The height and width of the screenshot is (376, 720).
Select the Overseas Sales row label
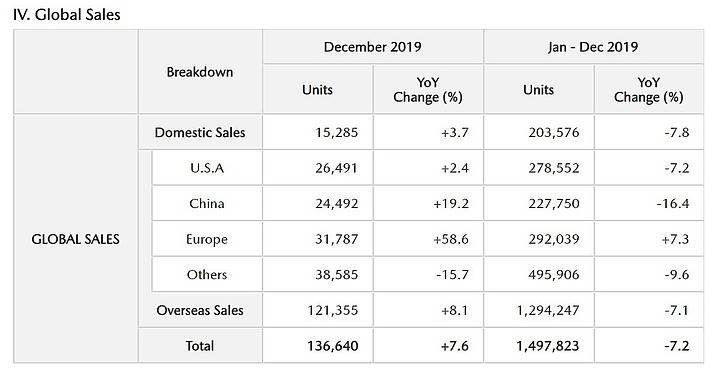point(200,310)
